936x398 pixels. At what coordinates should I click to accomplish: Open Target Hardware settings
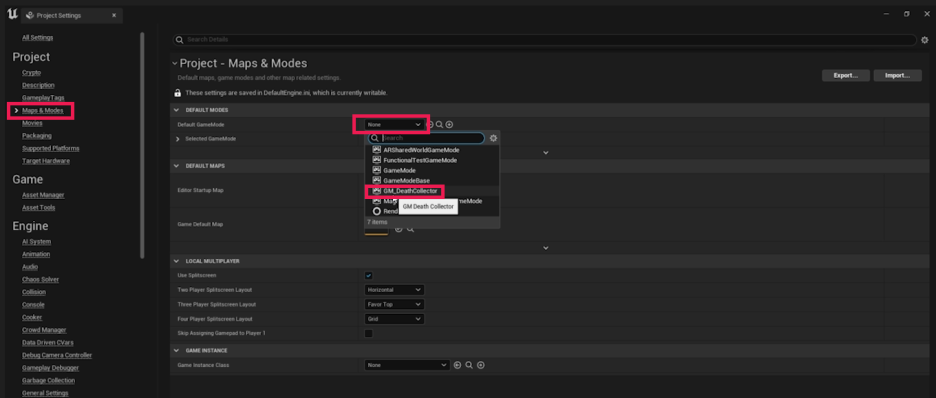pyautogui.click(x=46, y=161)
